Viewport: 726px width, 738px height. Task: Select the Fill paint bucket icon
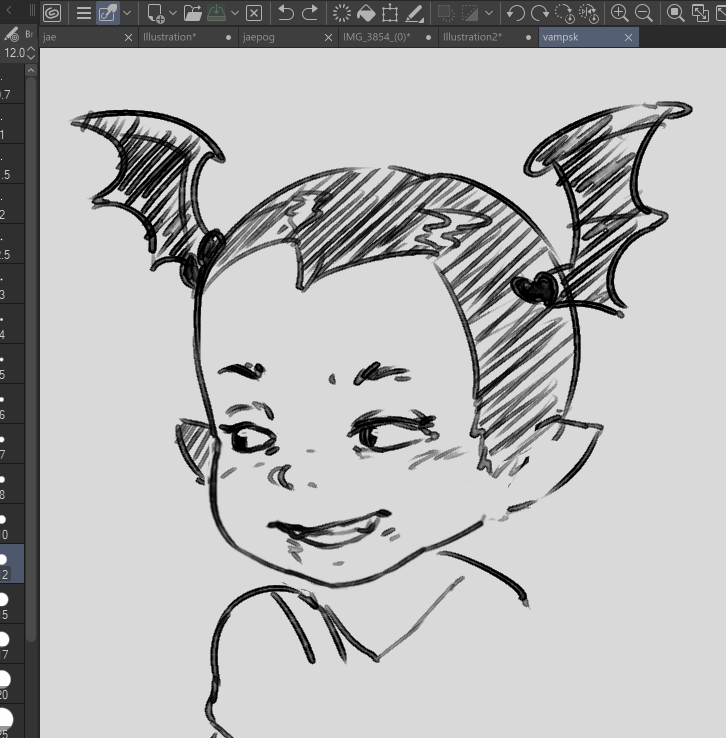tap(366, 13)
